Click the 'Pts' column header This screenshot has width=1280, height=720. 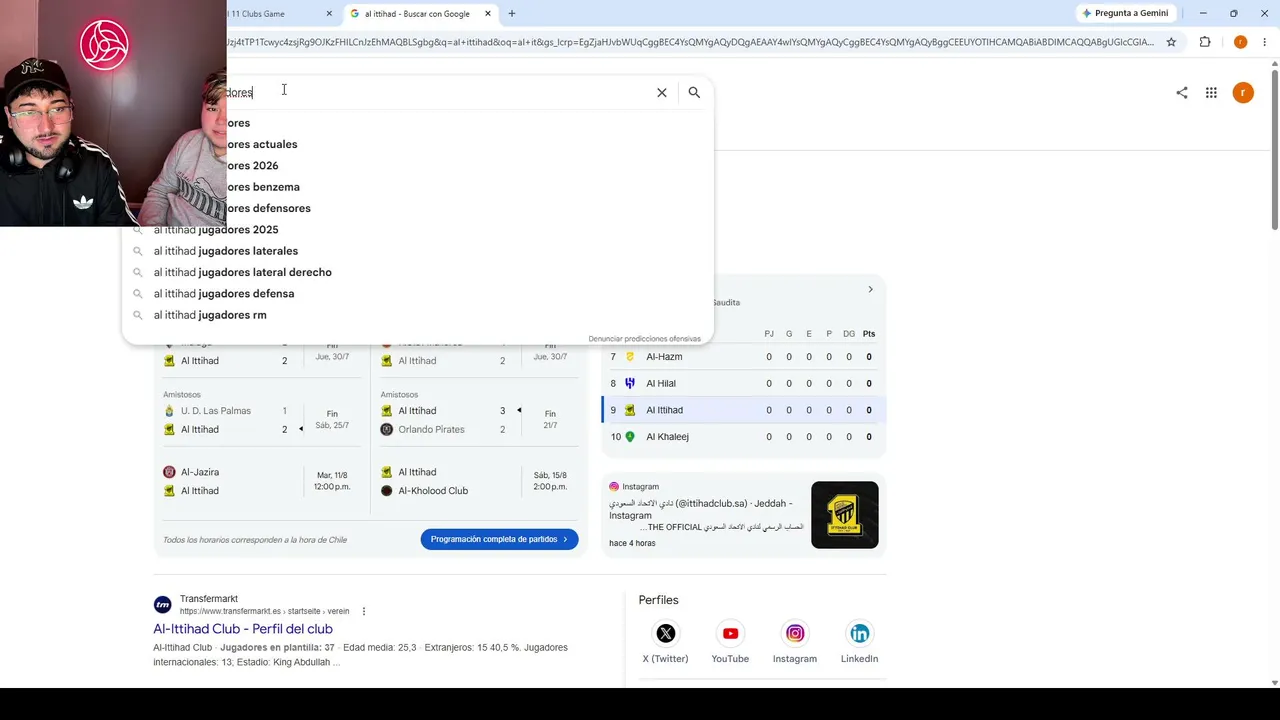(x=869, y=334)
